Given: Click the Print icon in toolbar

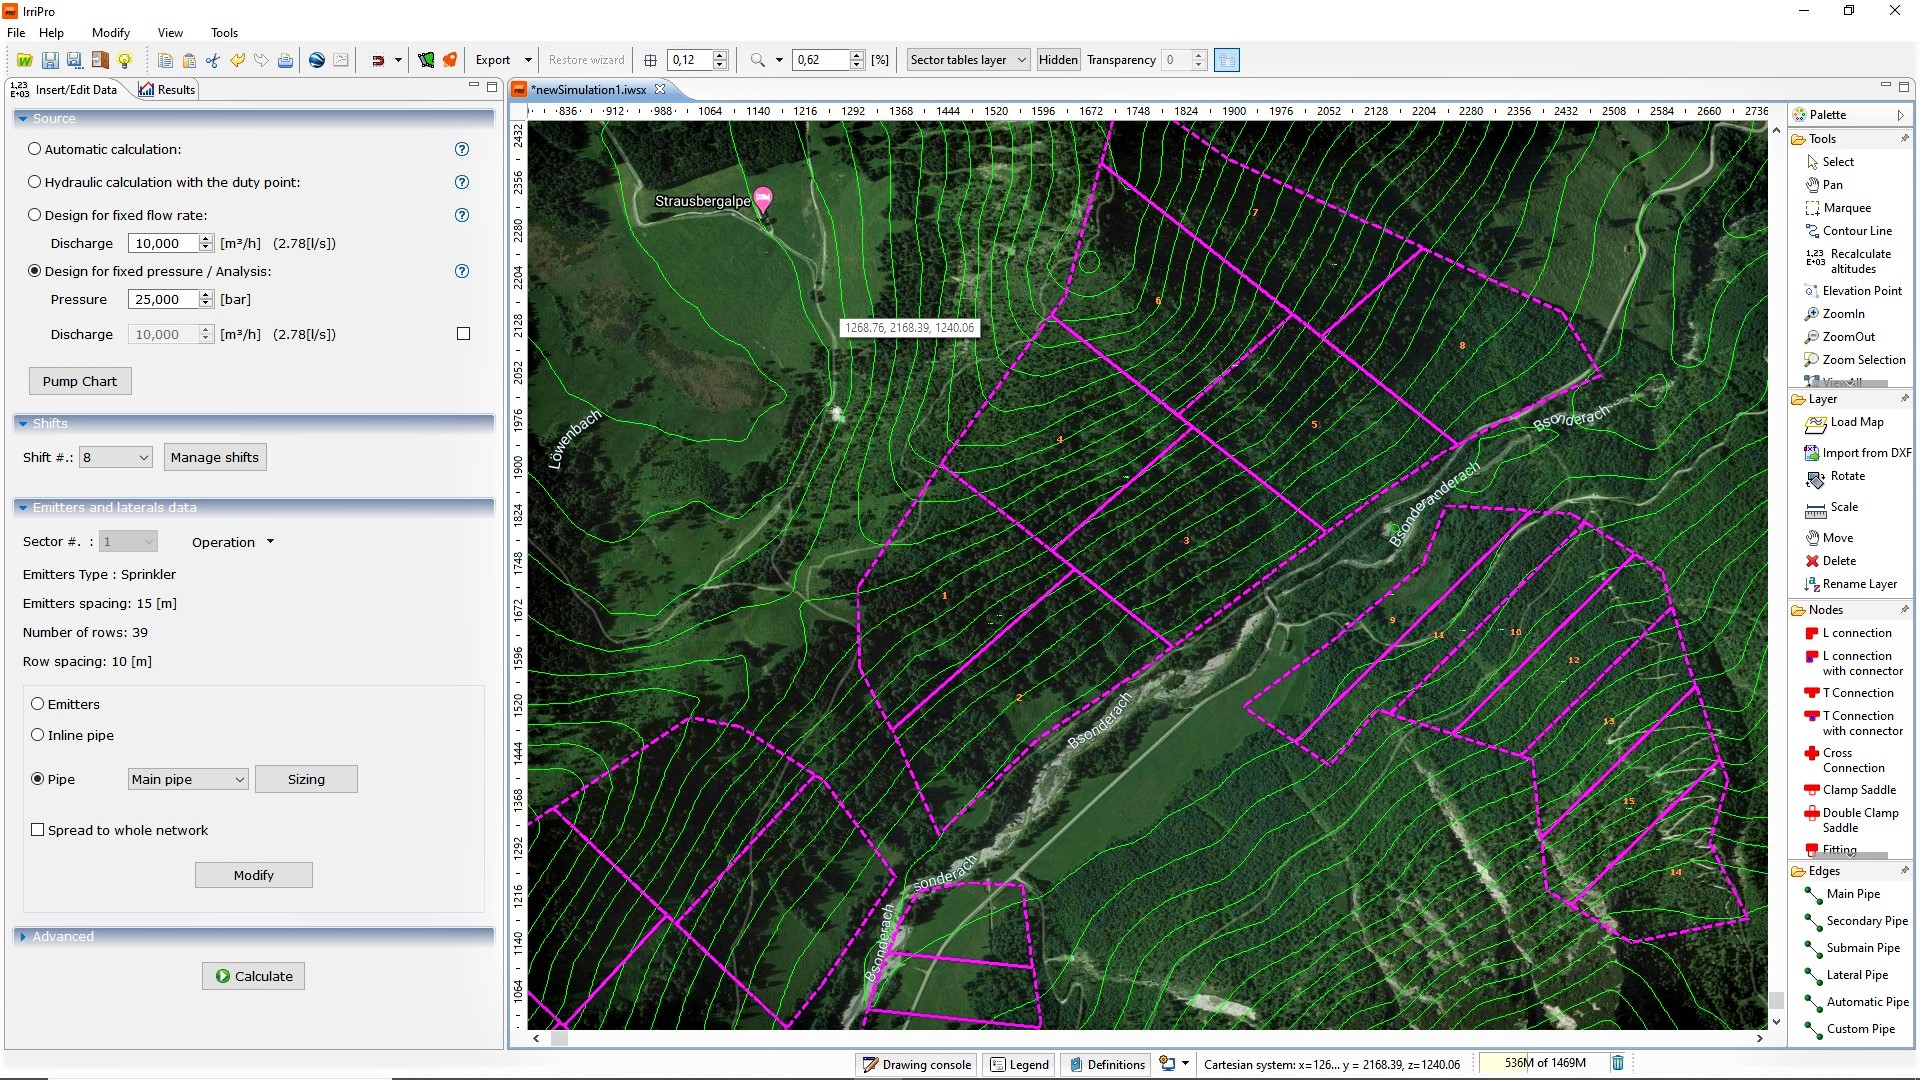Looking at the screenshot, I should tap(285, 60).
